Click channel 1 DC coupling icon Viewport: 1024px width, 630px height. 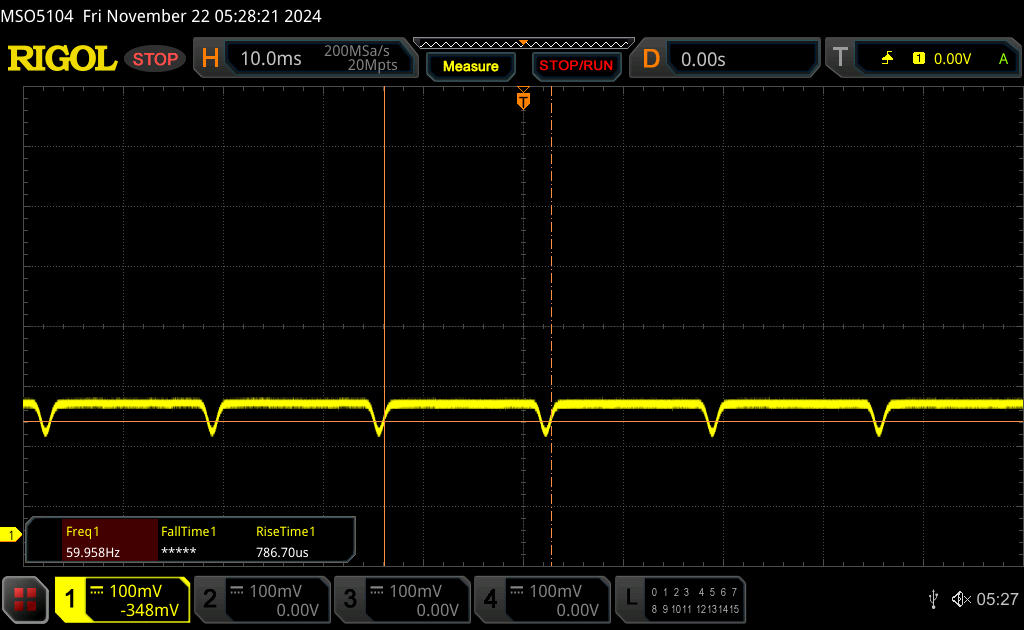[97, 591]
